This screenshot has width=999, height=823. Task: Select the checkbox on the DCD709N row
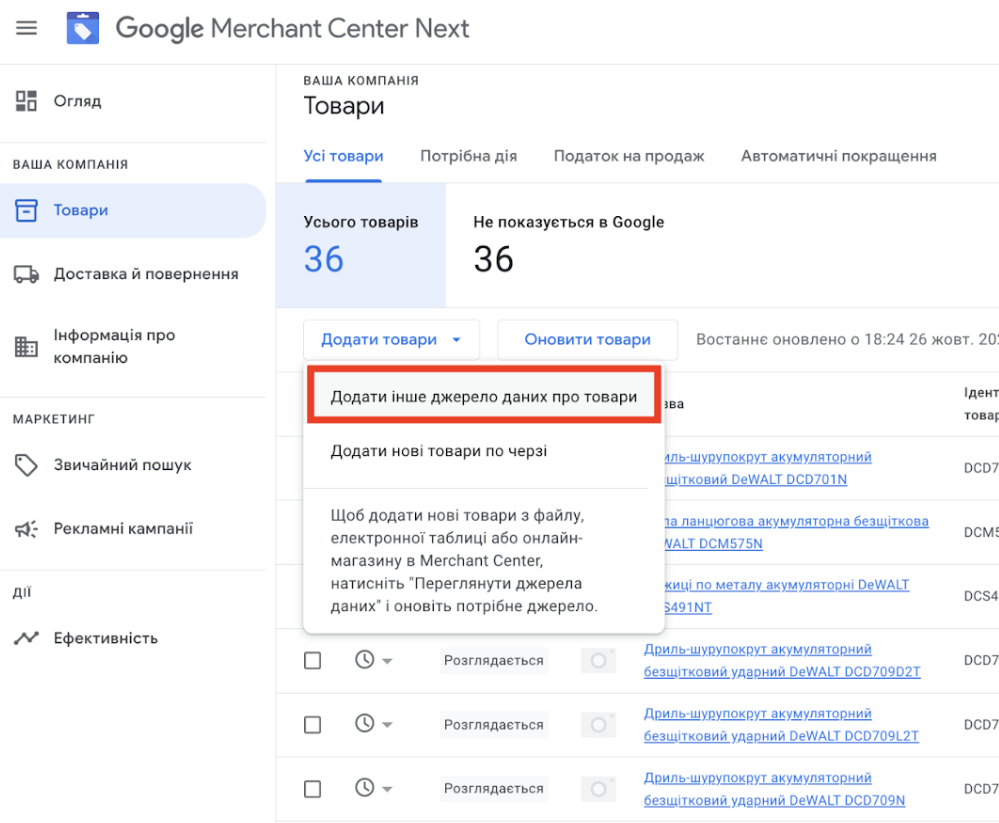pos(312,788)
